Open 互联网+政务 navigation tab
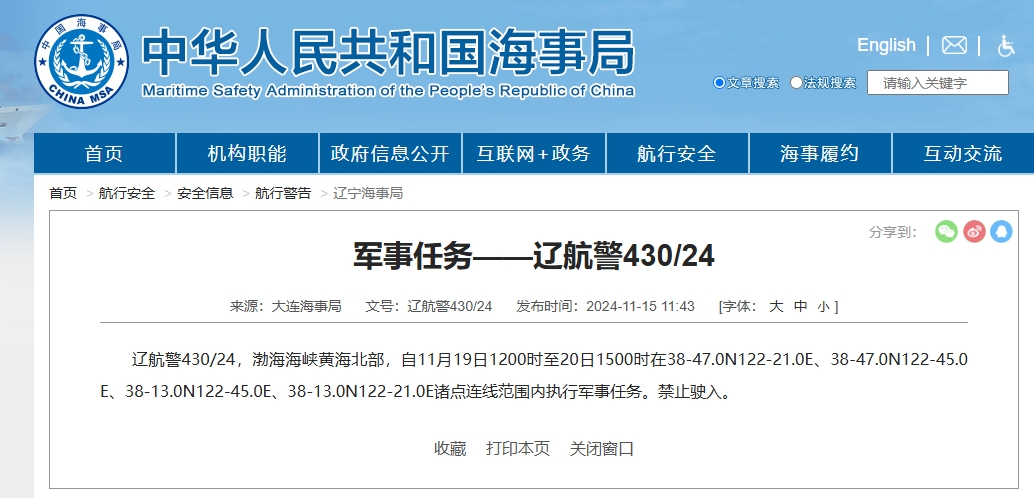This screenshot has width=1034, height=498. click(533, 153)
